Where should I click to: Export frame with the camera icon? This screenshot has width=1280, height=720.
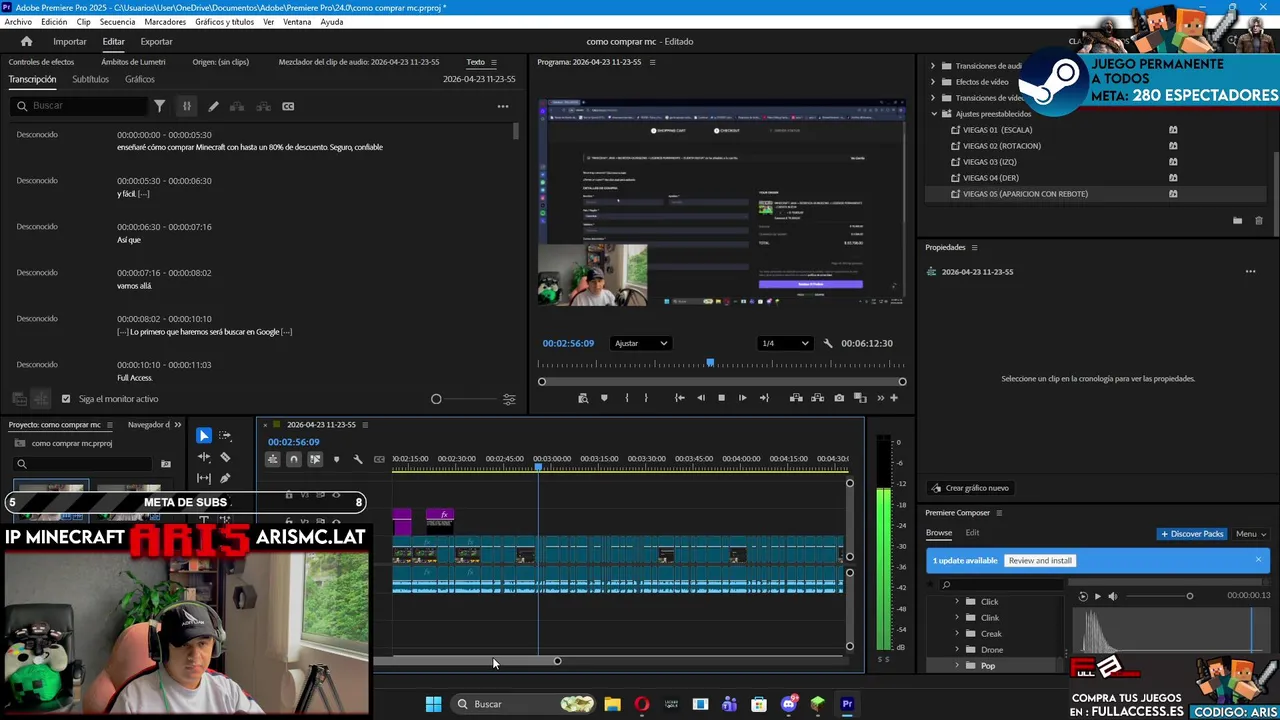click(839, 398)
